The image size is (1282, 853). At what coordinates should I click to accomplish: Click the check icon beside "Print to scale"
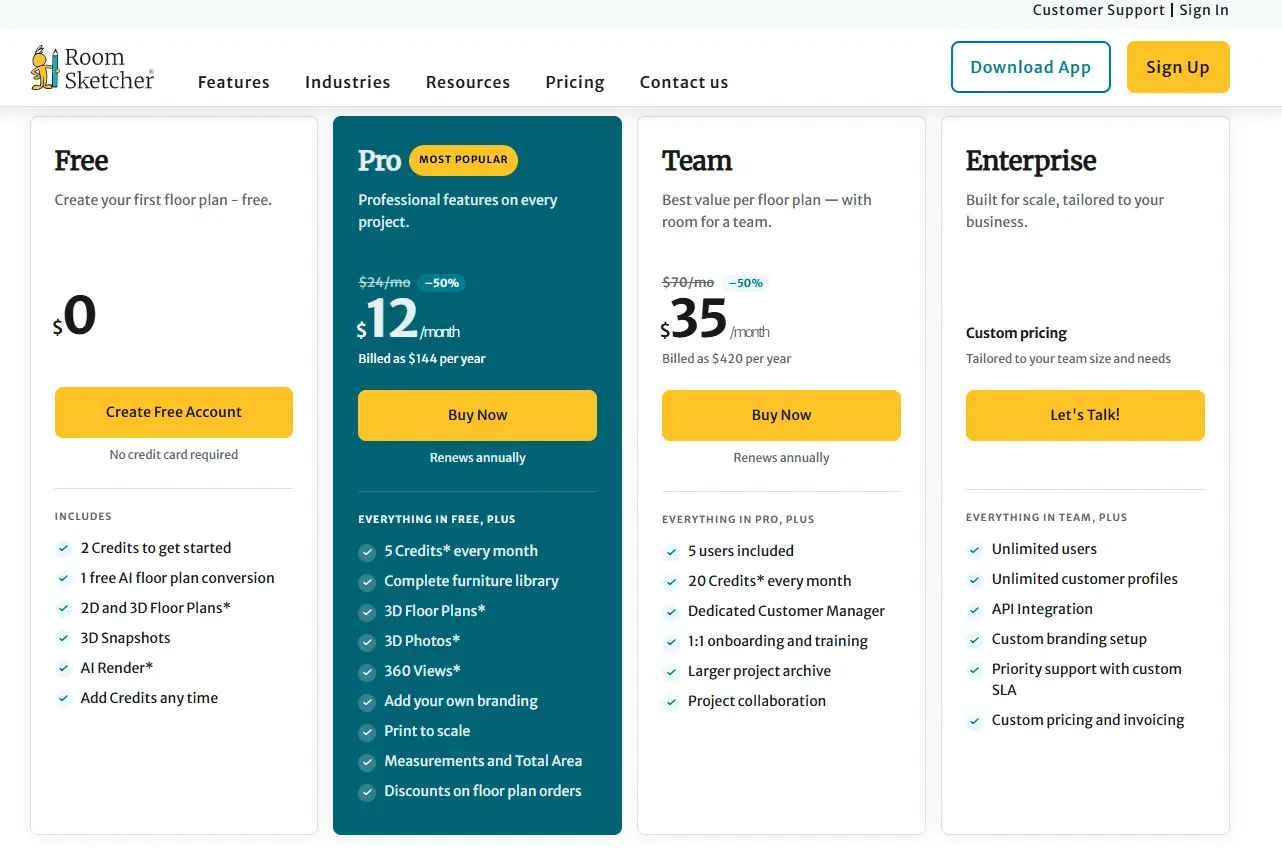(367, 732)
